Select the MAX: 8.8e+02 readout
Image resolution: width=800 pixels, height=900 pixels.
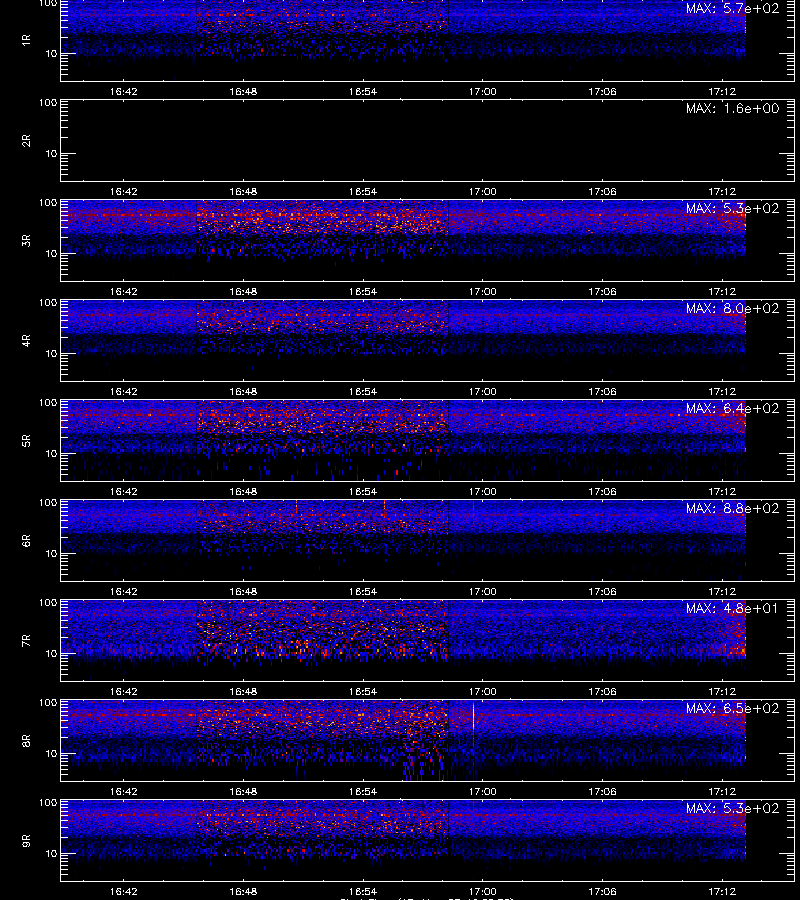click(x=732, y=509)
